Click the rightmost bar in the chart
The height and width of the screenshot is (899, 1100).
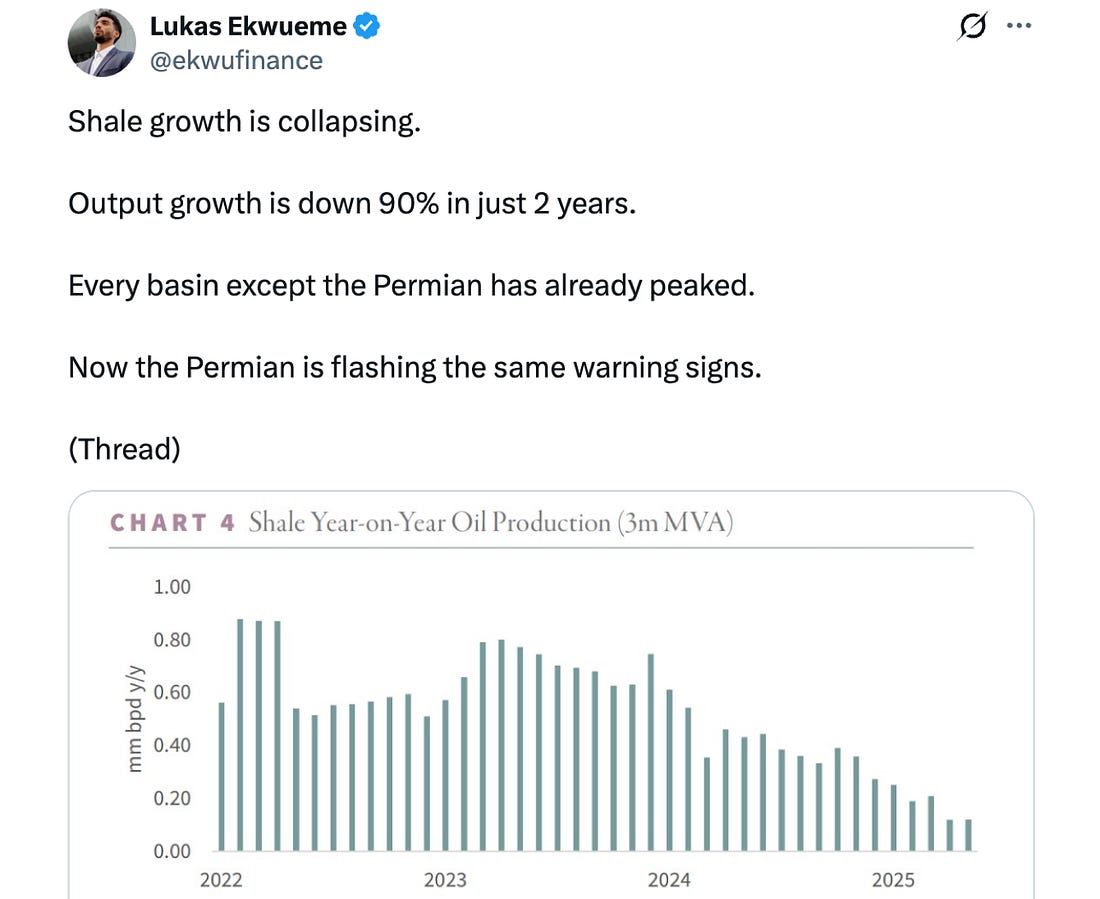click(968, 835)
